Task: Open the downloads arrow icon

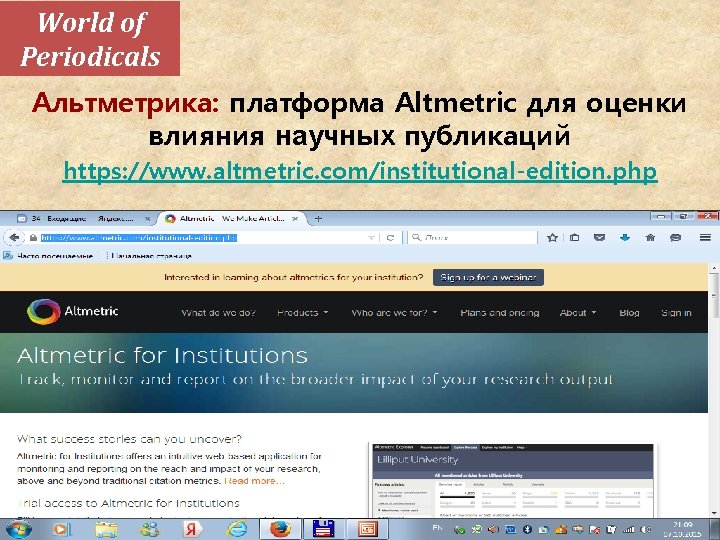Action: coord(624,237)
